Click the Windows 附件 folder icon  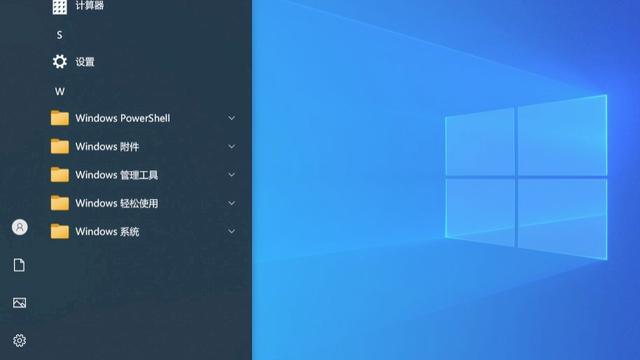(x=60, y=146)
